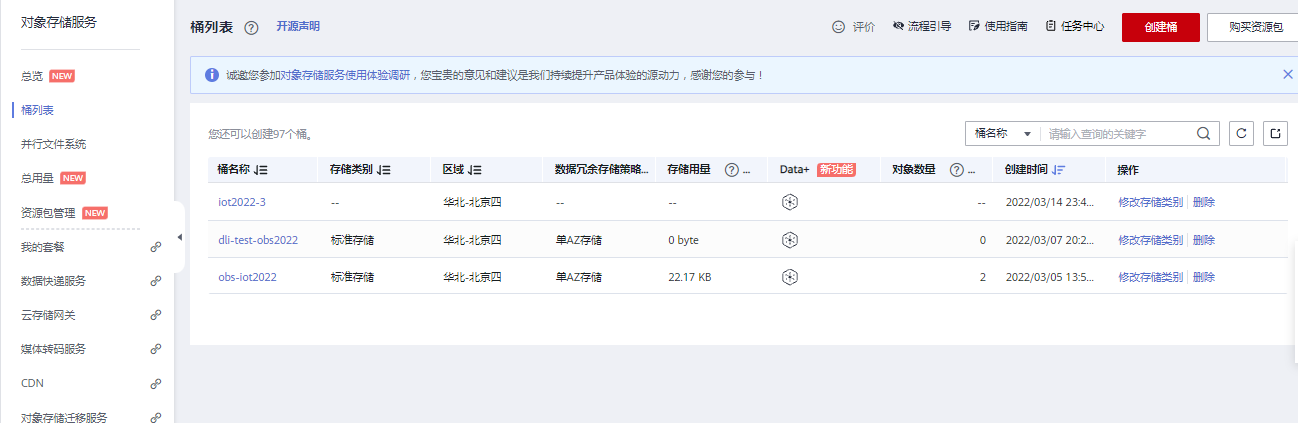Click the 购买资源包 button
Screen dimensions: 1298x423
click(1255, 27)
